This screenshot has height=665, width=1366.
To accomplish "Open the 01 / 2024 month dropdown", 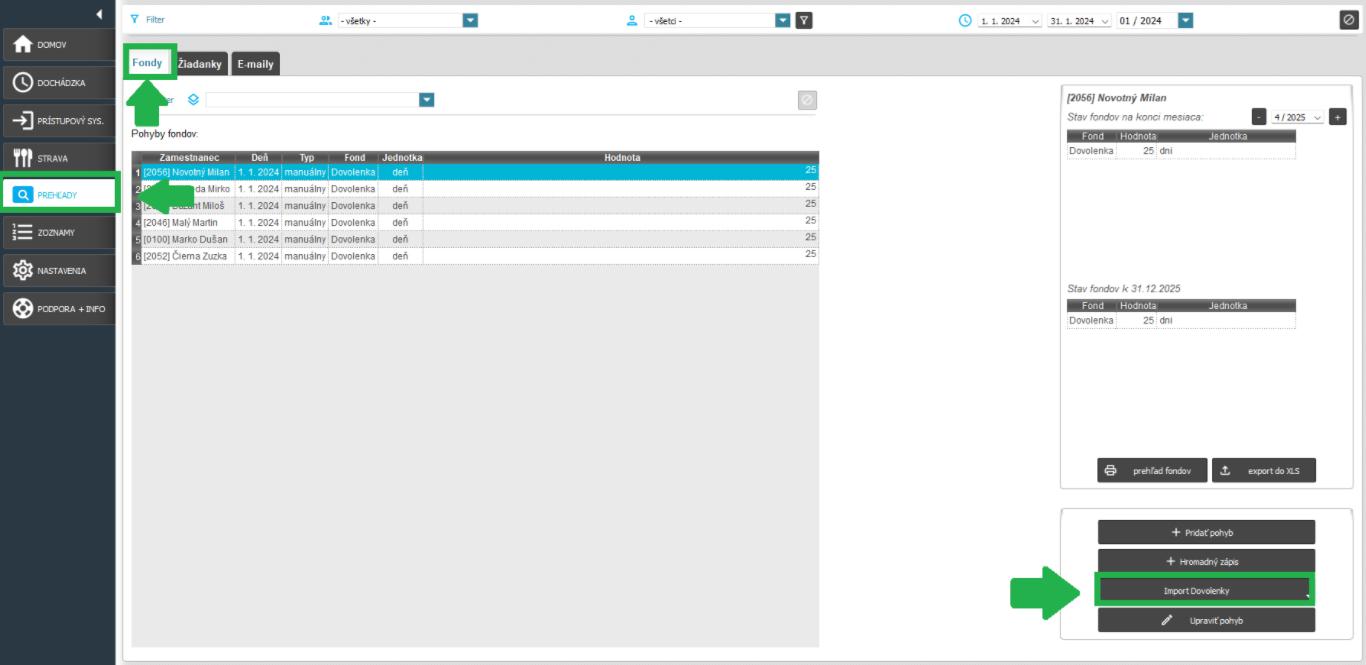I will [x=1185, y=20].
